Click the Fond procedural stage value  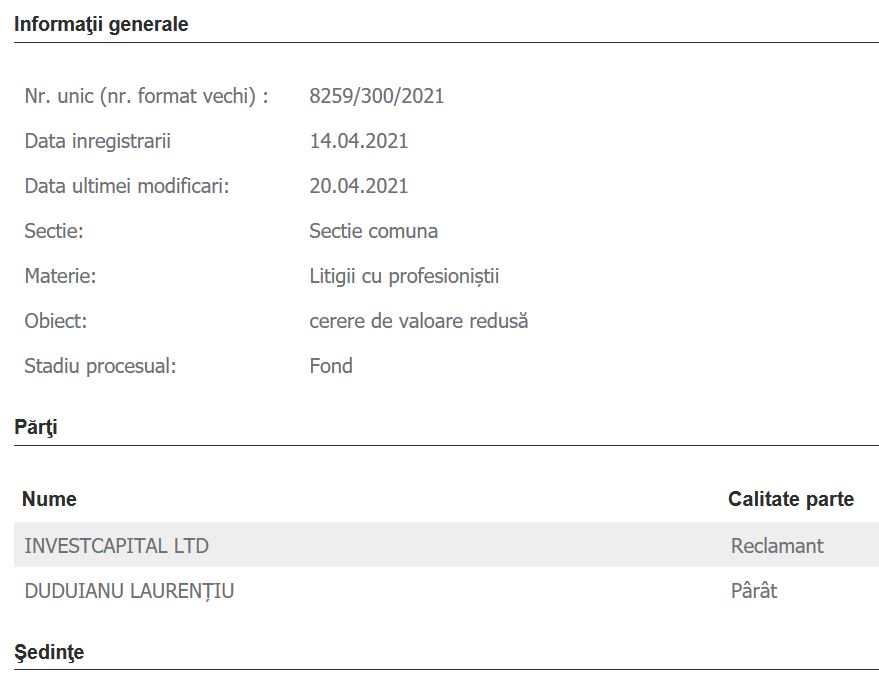[x=331, y=366]
